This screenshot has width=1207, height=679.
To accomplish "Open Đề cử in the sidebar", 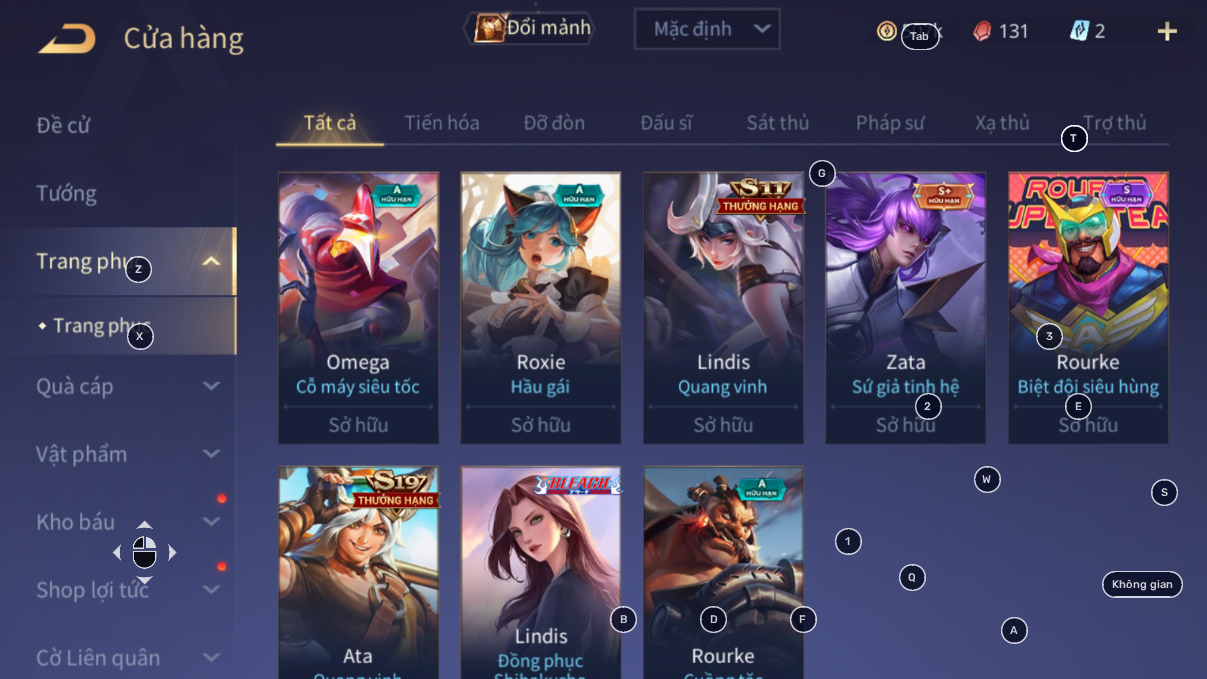I will point(63,125).
